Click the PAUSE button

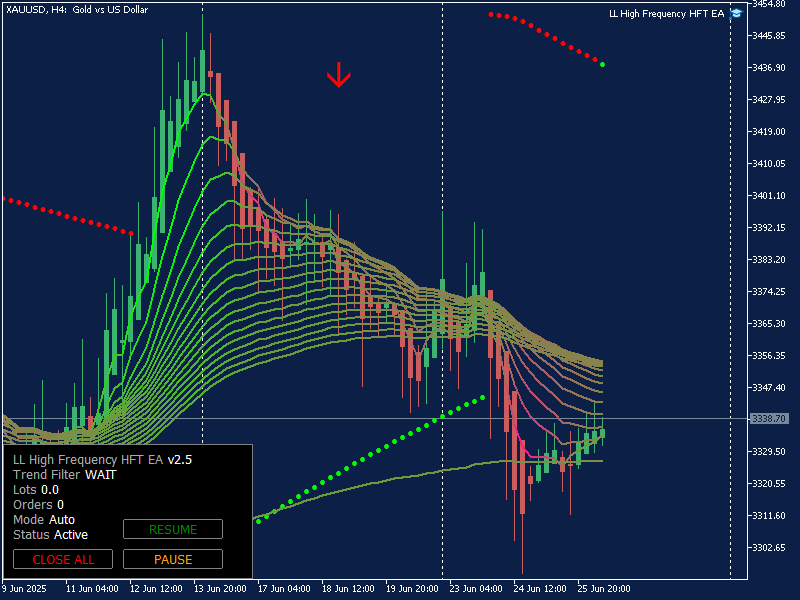point(173,559)
